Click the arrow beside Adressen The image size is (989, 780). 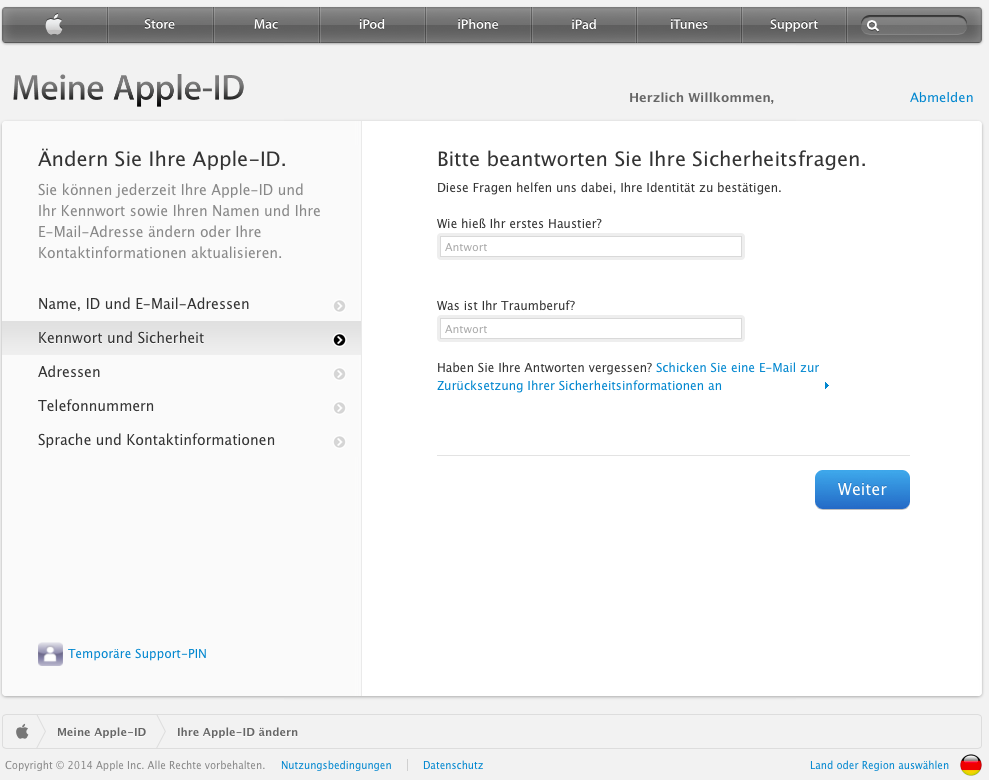(x=339, y=374)
